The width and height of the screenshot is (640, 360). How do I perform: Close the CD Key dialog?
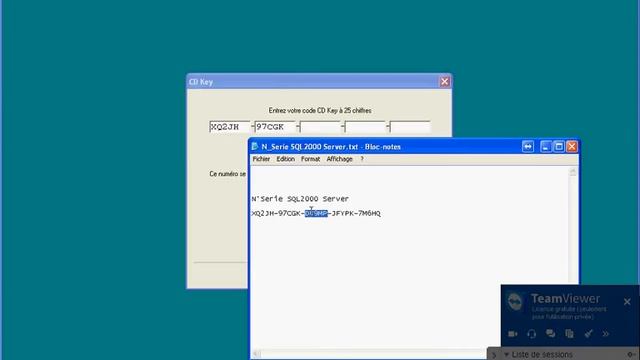tap(444, 82)
